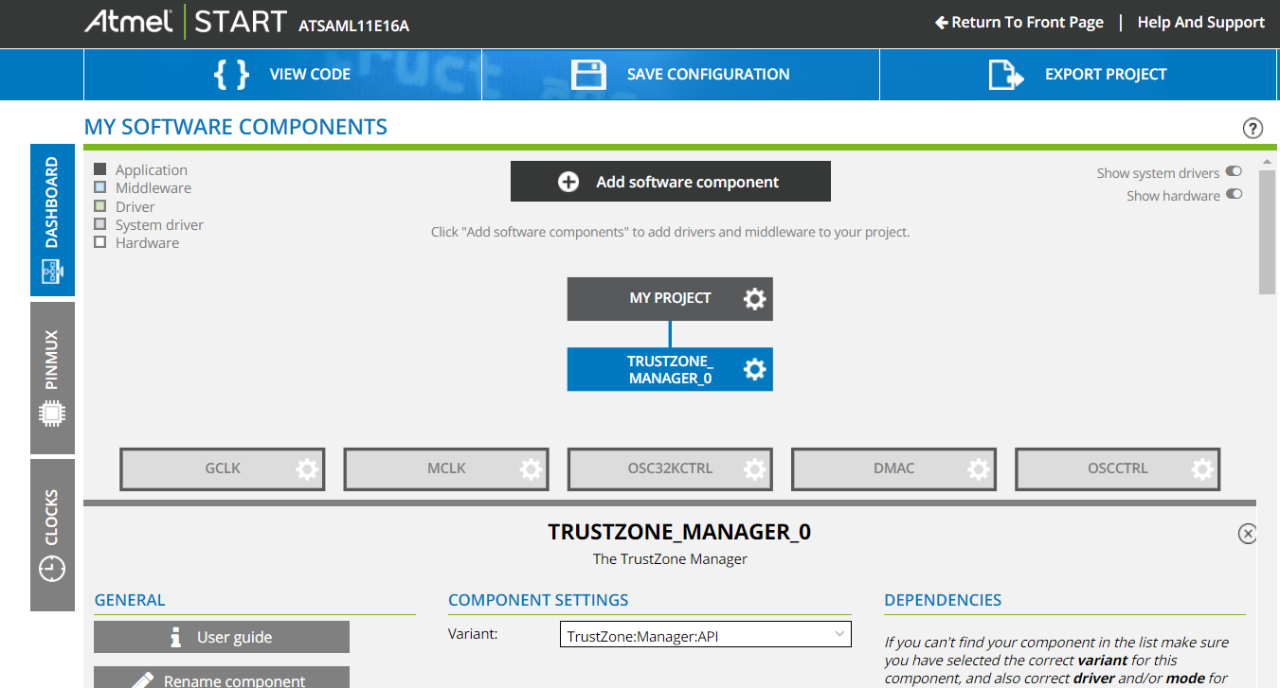The image size is (1280, 688).
Task: Click the DMAC gear icon
Action: (x=979, y=469)
